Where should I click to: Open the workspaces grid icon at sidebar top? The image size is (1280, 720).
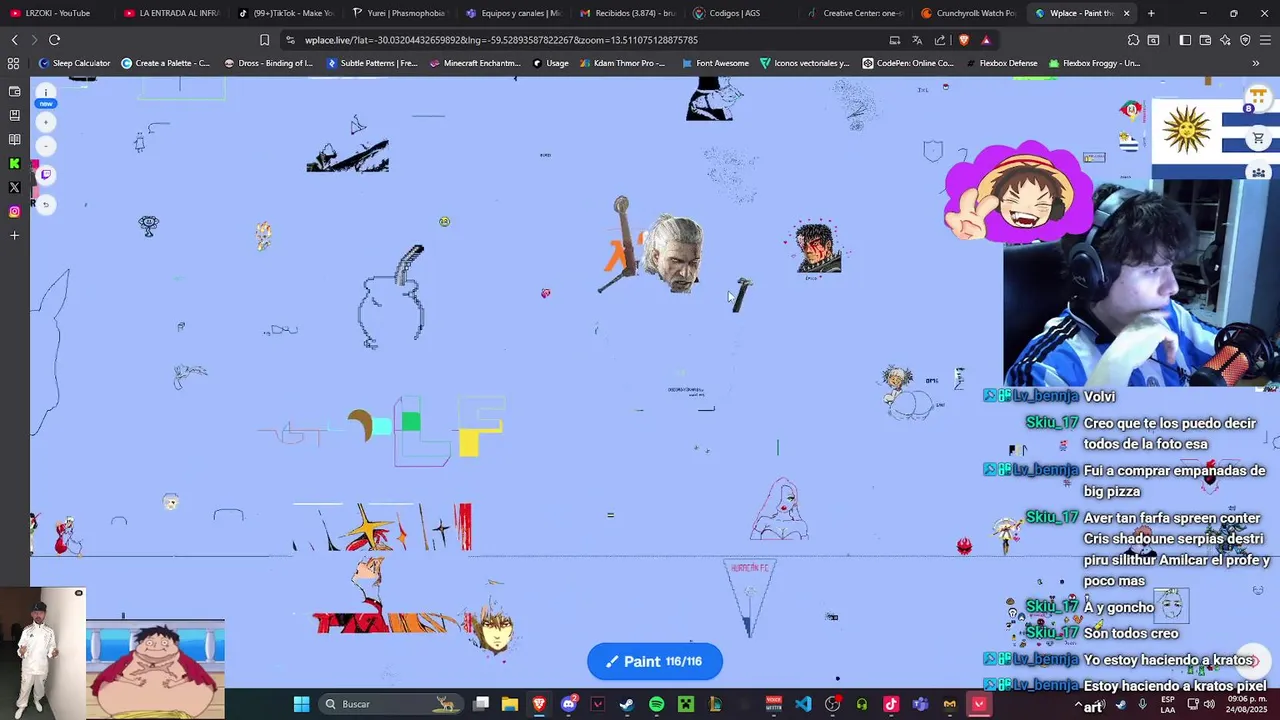14,63
